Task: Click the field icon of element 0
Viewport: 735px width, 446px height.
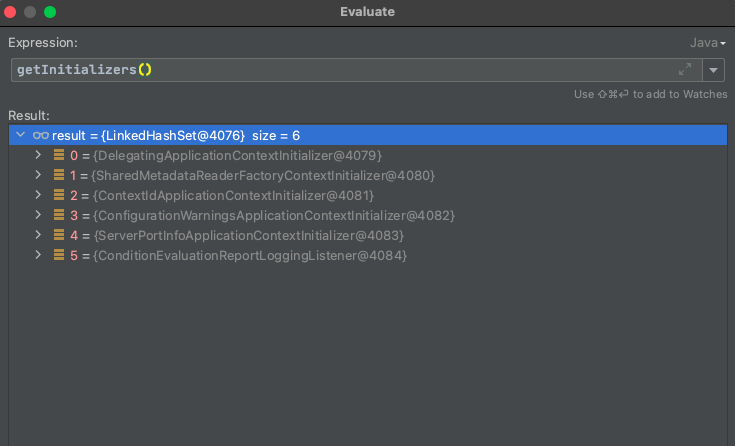Action: coord(59,155)
